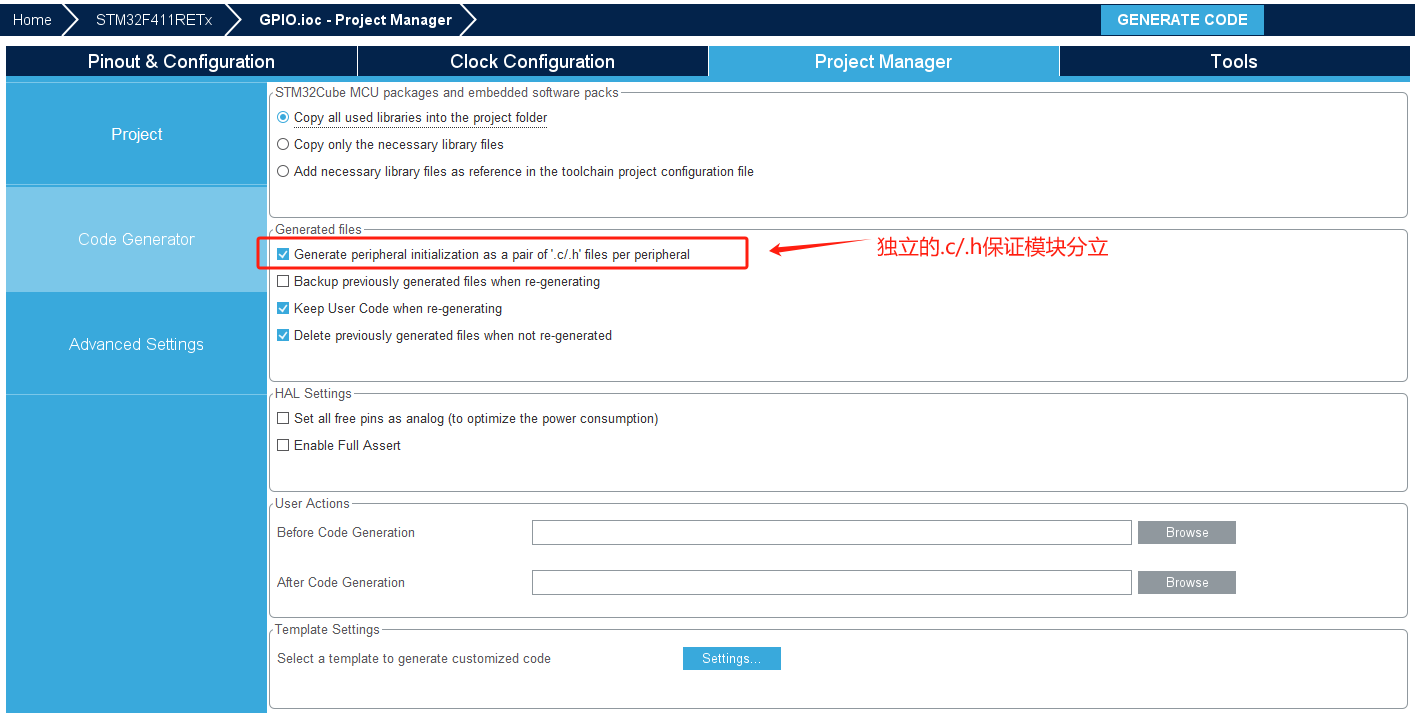Open the Tools tab
The width and height of the screenshot is (1415, 722).
click(1233, 61)
